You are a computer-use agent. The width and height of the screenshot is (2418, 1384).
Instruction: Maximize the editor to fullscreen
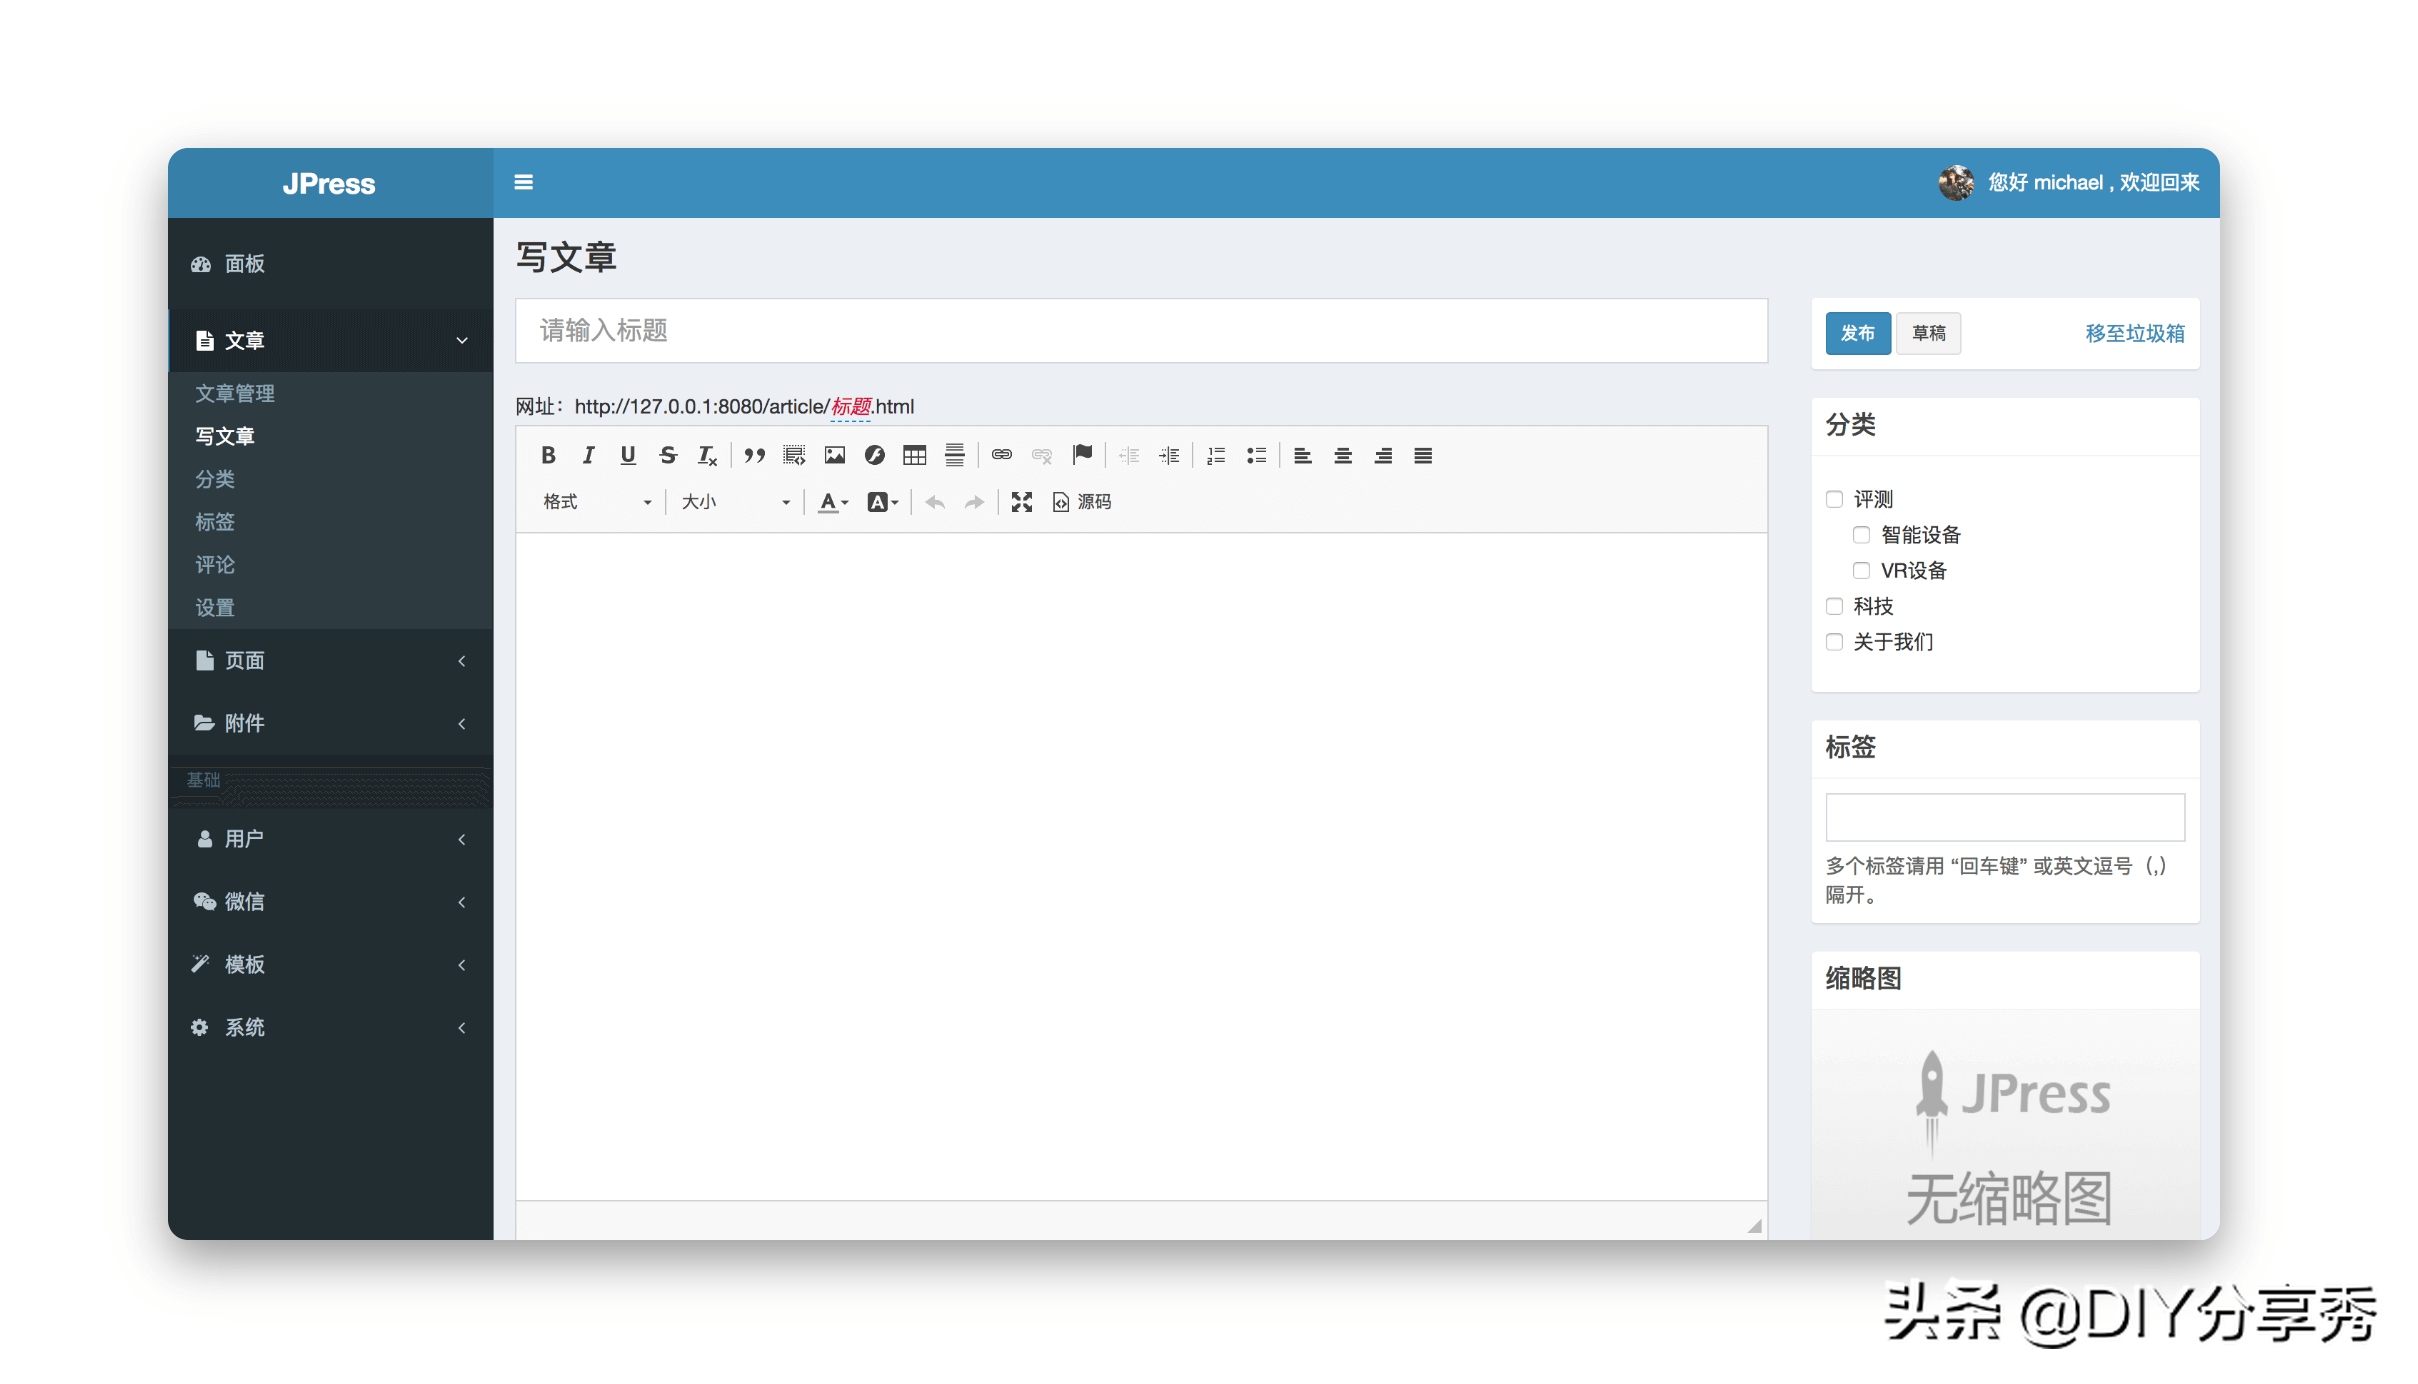pyautogui.click(x=1021, y=502)
